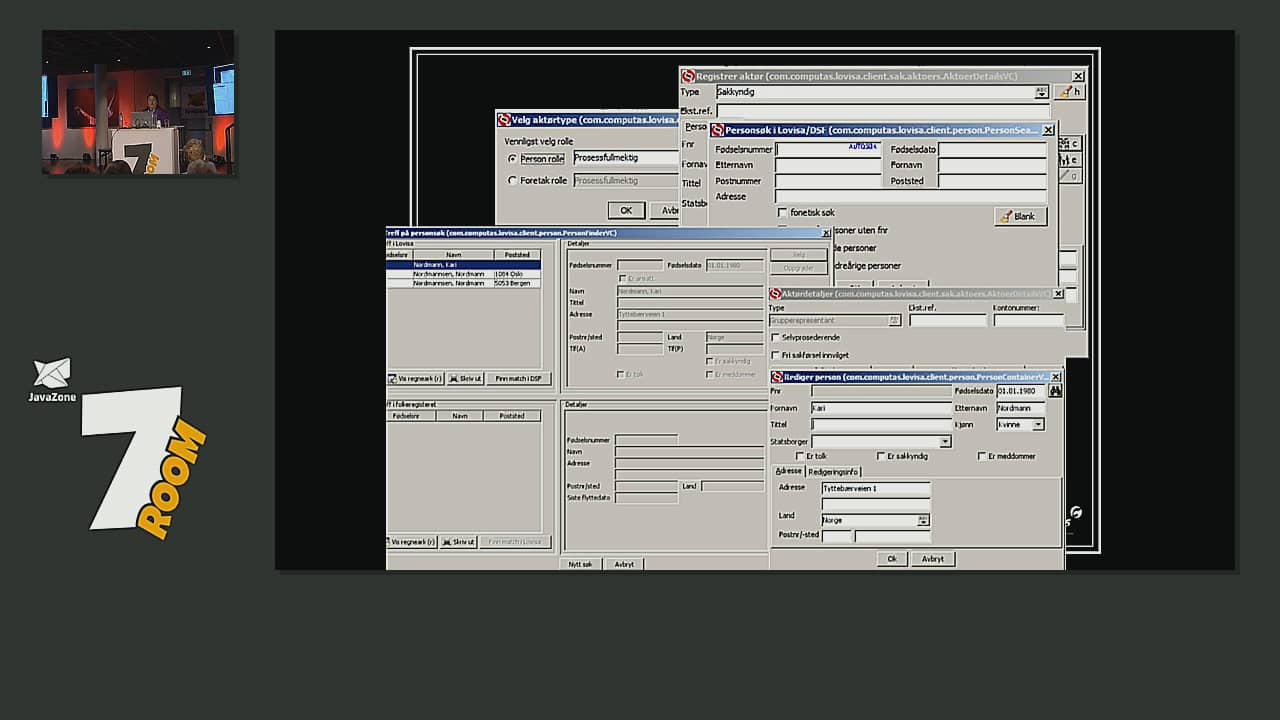Click the Lovisa logo icon in Personsøk title bar
1280x720 pixels.
(716, 130)
